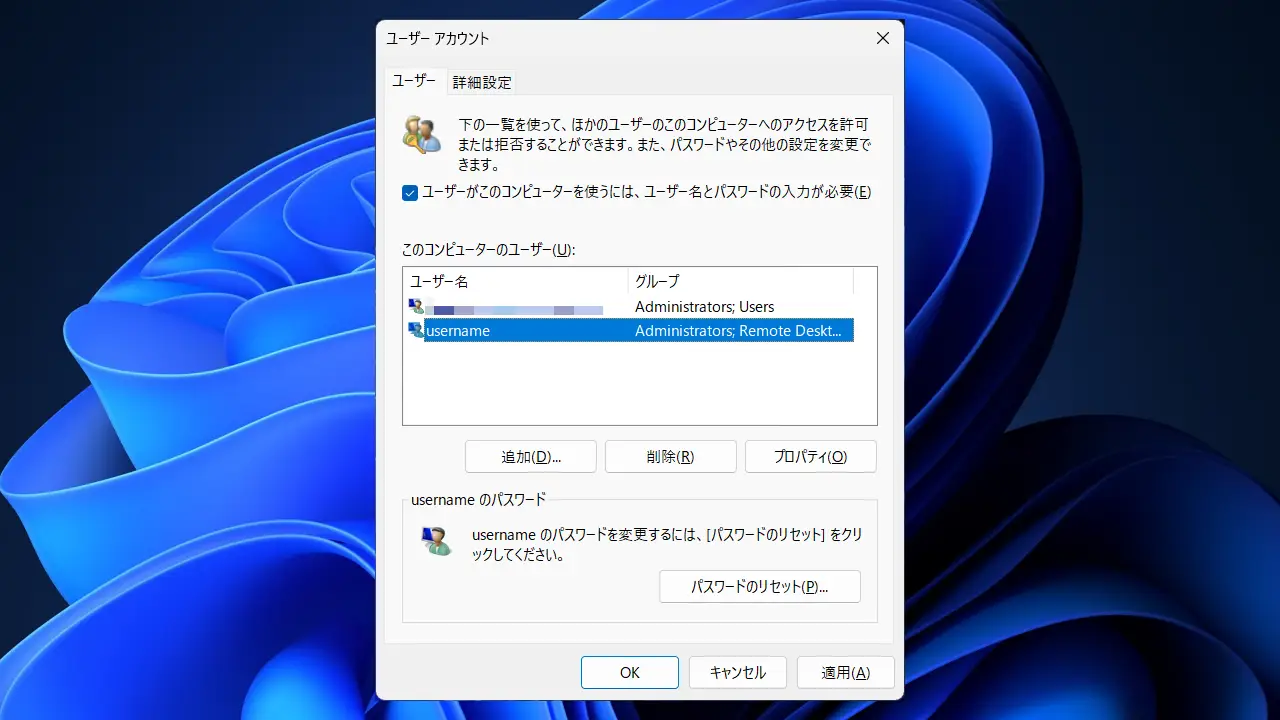This screenshot has width=1280, height=720.
Task: Click the 'Administrators; Users' group cell
Action: (704, 307)
